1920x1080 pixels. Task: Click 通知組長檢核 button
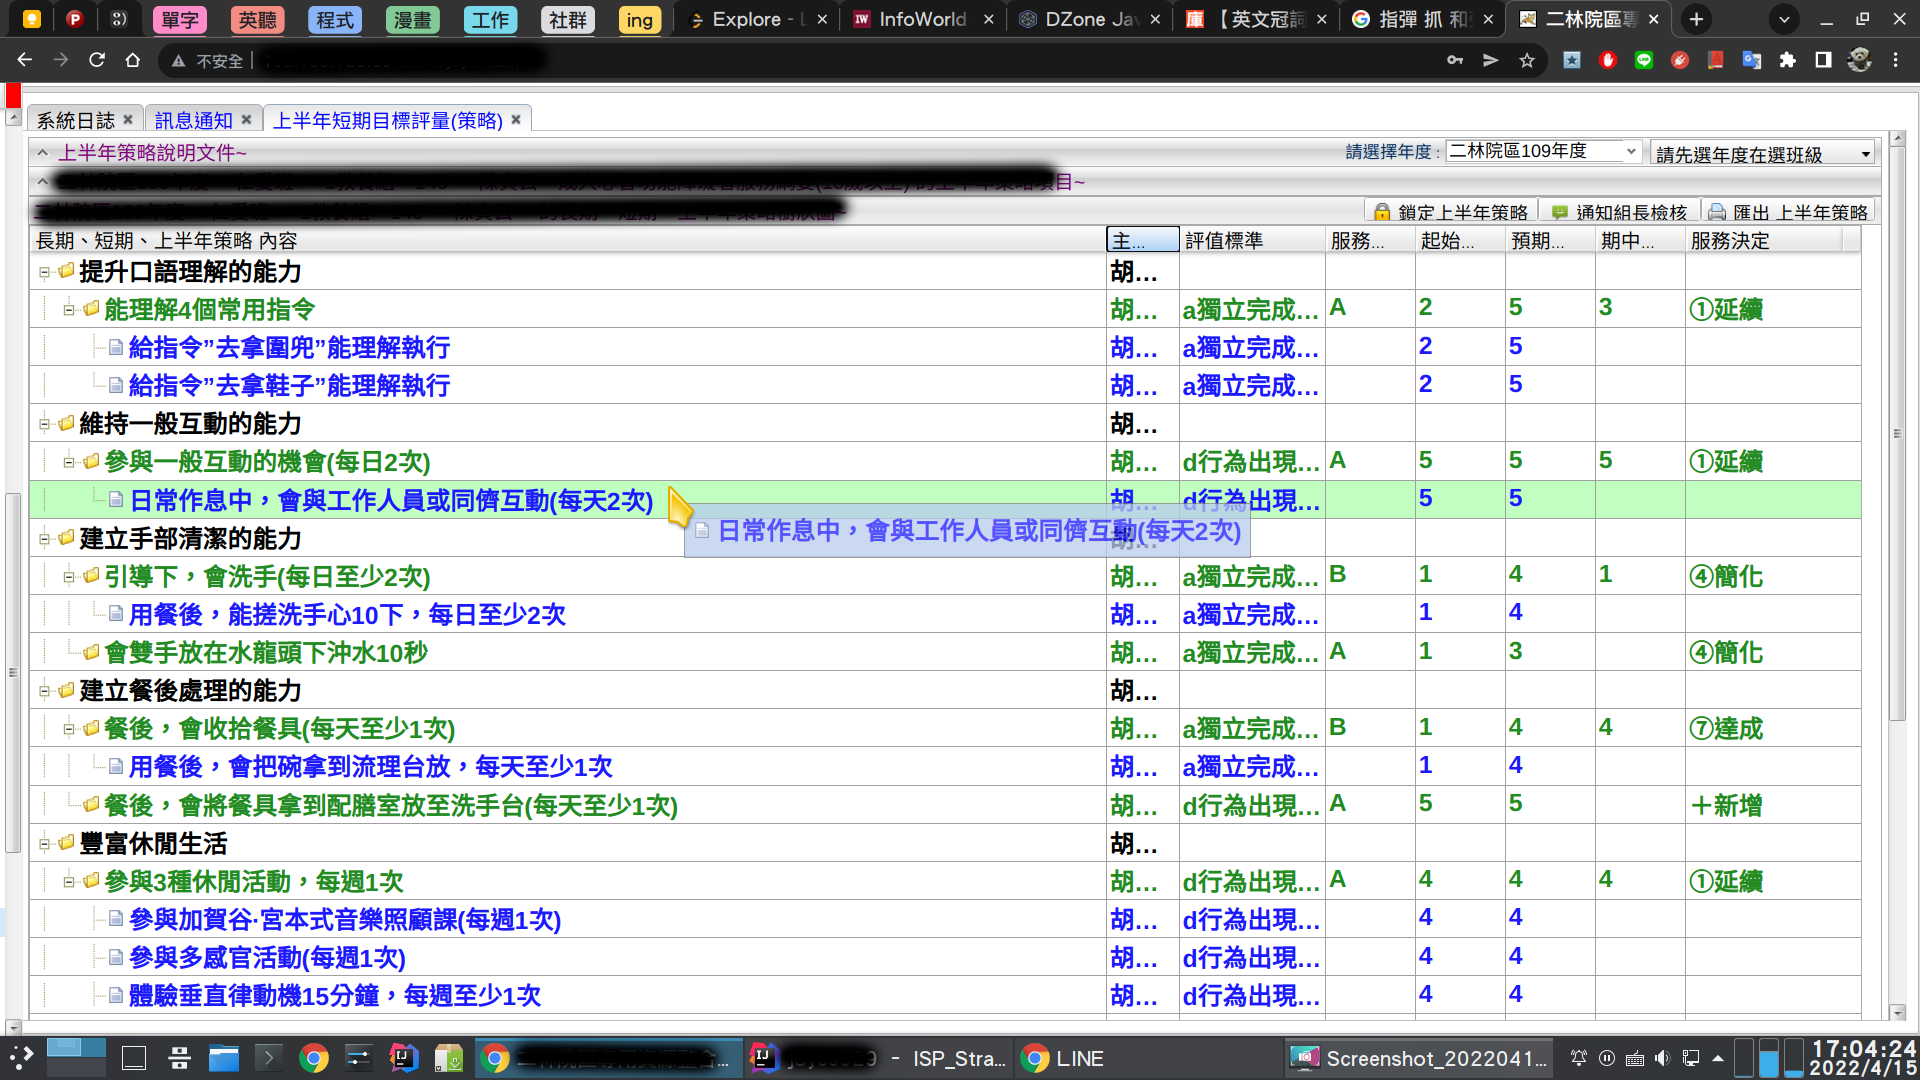[x=1619, y=212]
